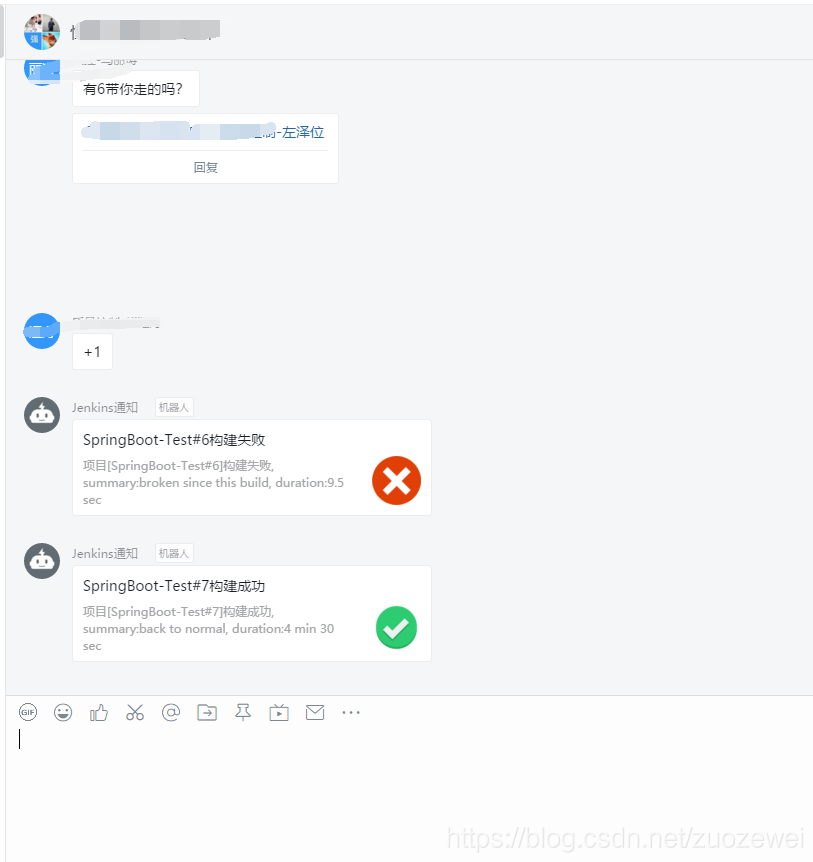Click the envelope mail icon

(x=315, y=712)
